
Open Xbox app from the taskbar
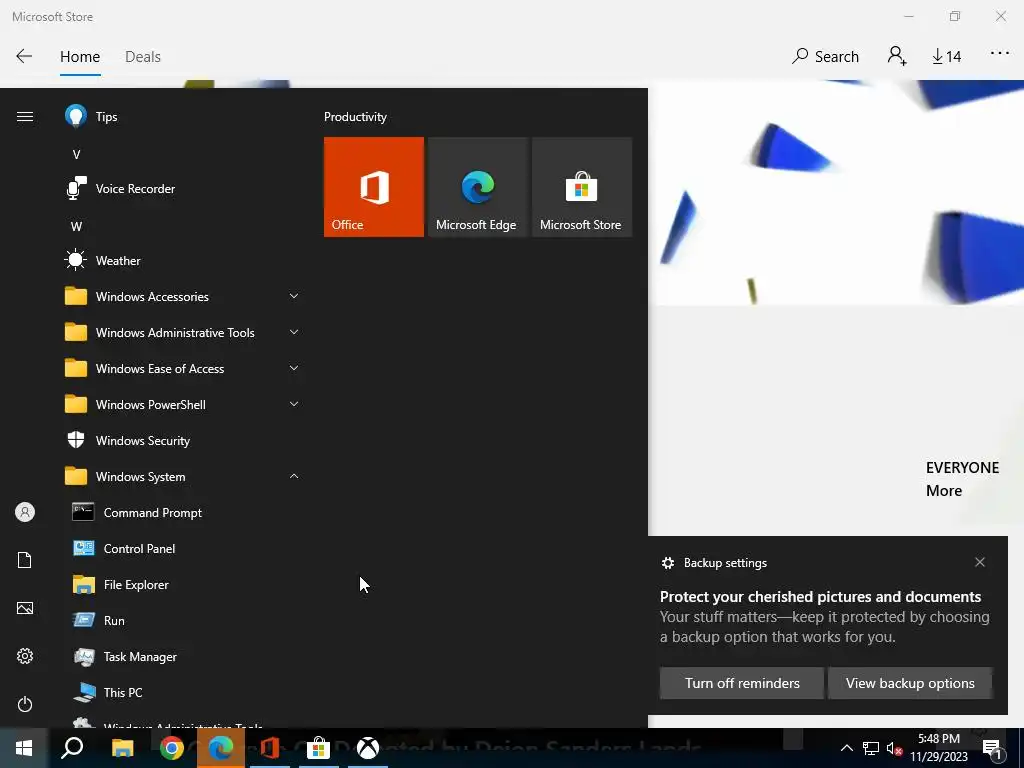point(368,748)
